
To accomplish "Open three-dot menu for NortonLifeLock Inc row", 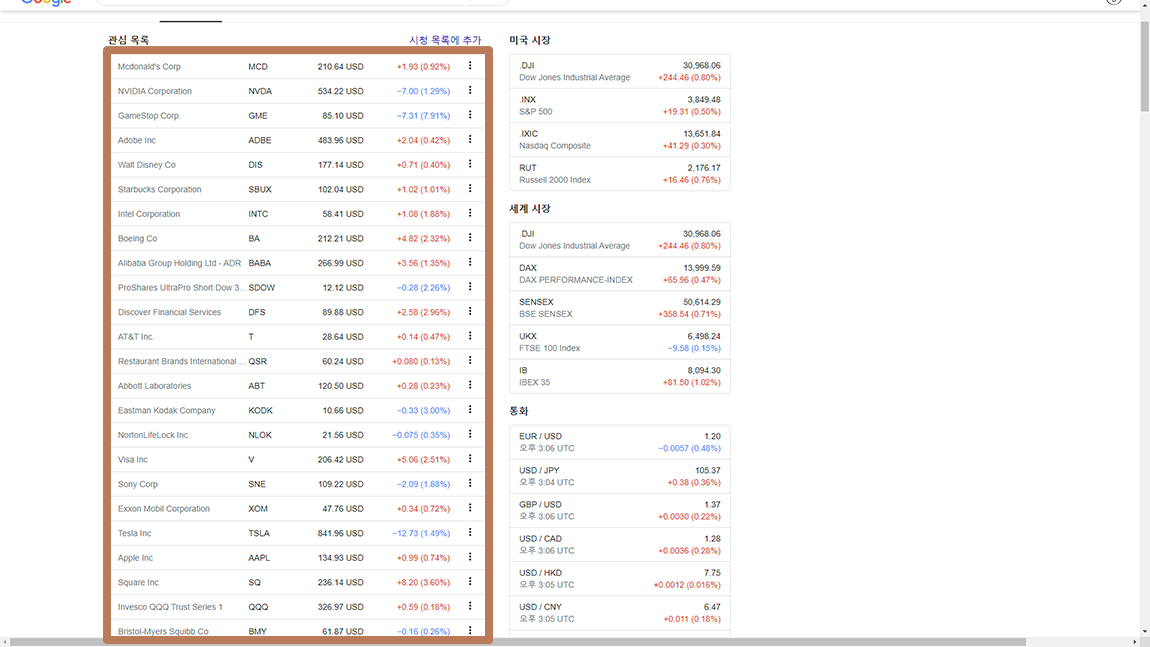I will click(x=470, y=435).
